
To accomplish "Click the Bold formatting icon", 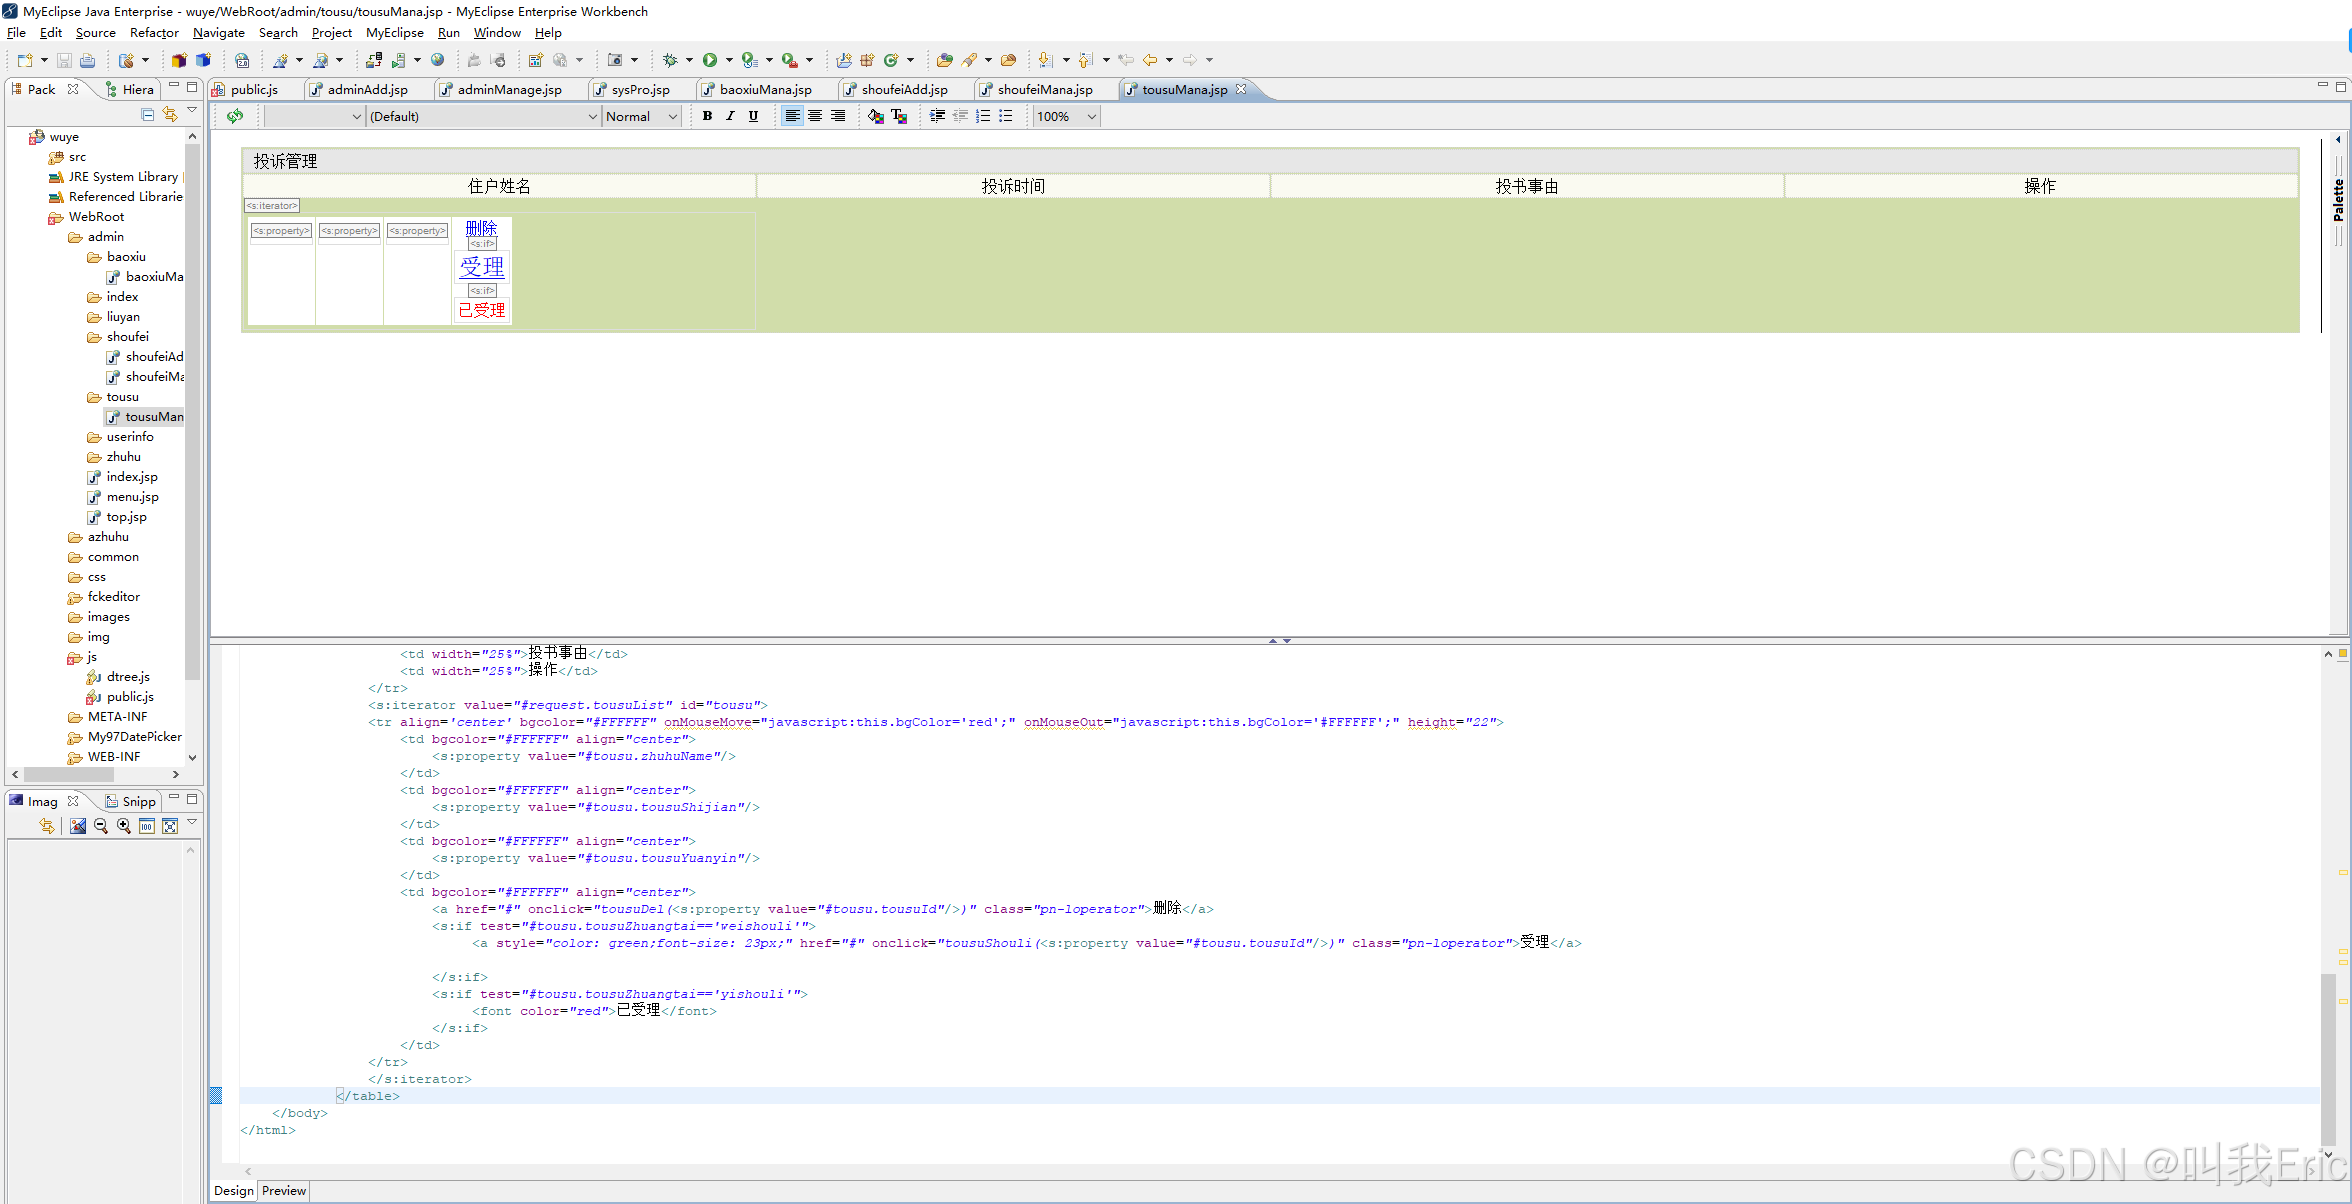I will (x=707, y=116).
